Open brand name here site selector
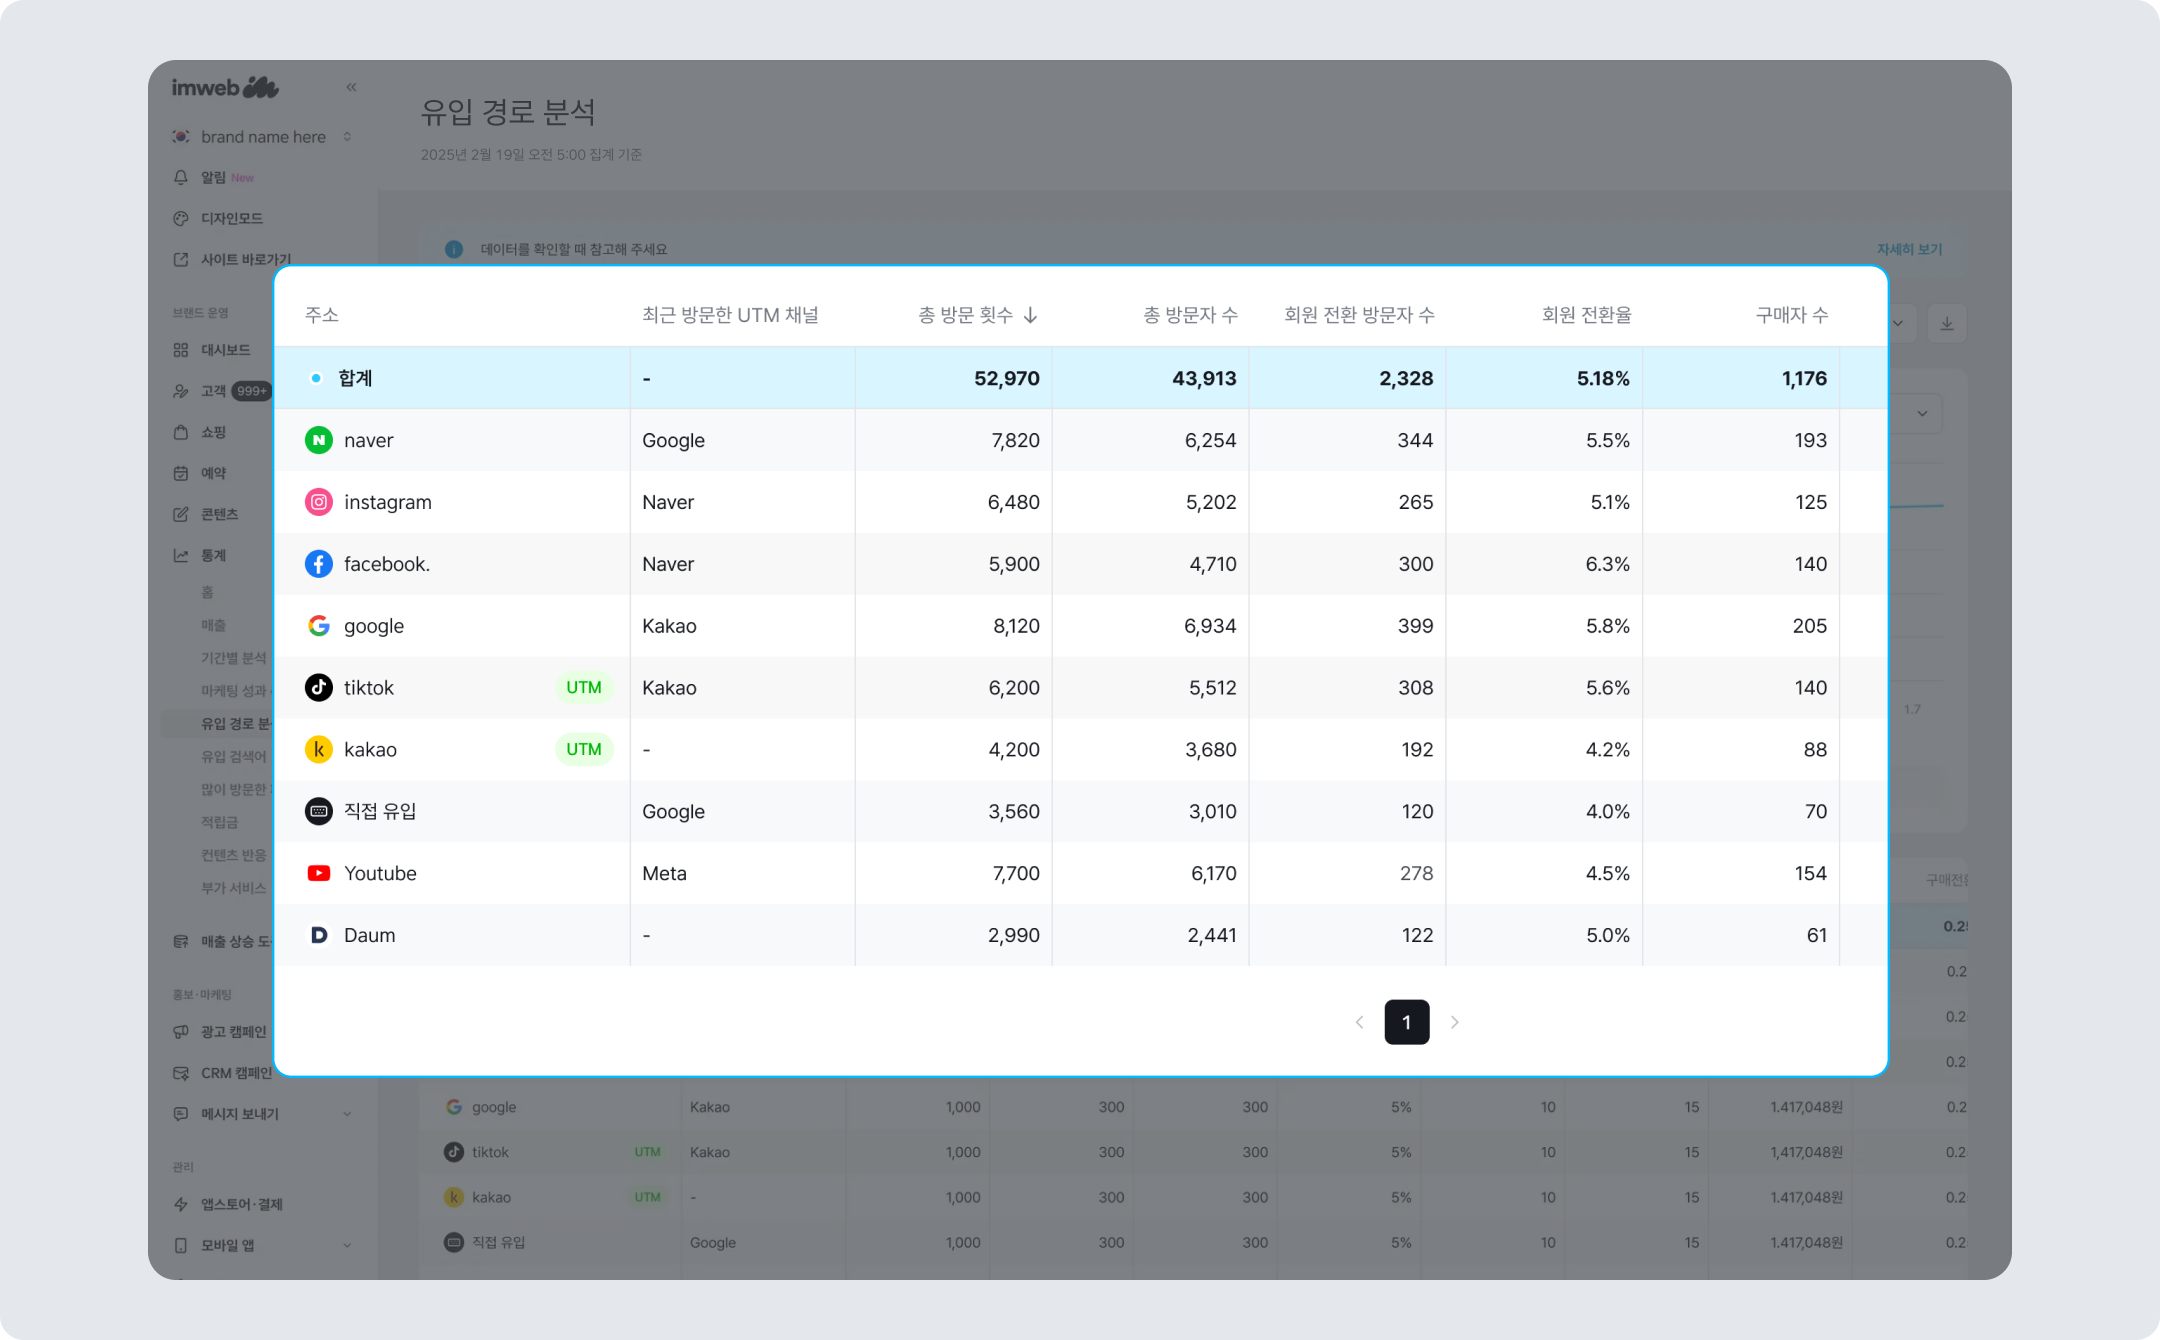This screenshot has width=2160, height=1340. [263, 137]
